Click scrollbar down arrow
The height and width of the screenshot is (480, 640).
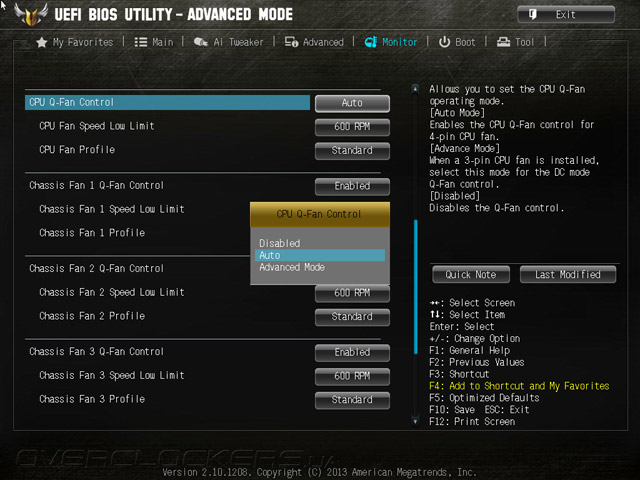pyautogui.click(x=415, y=421)
